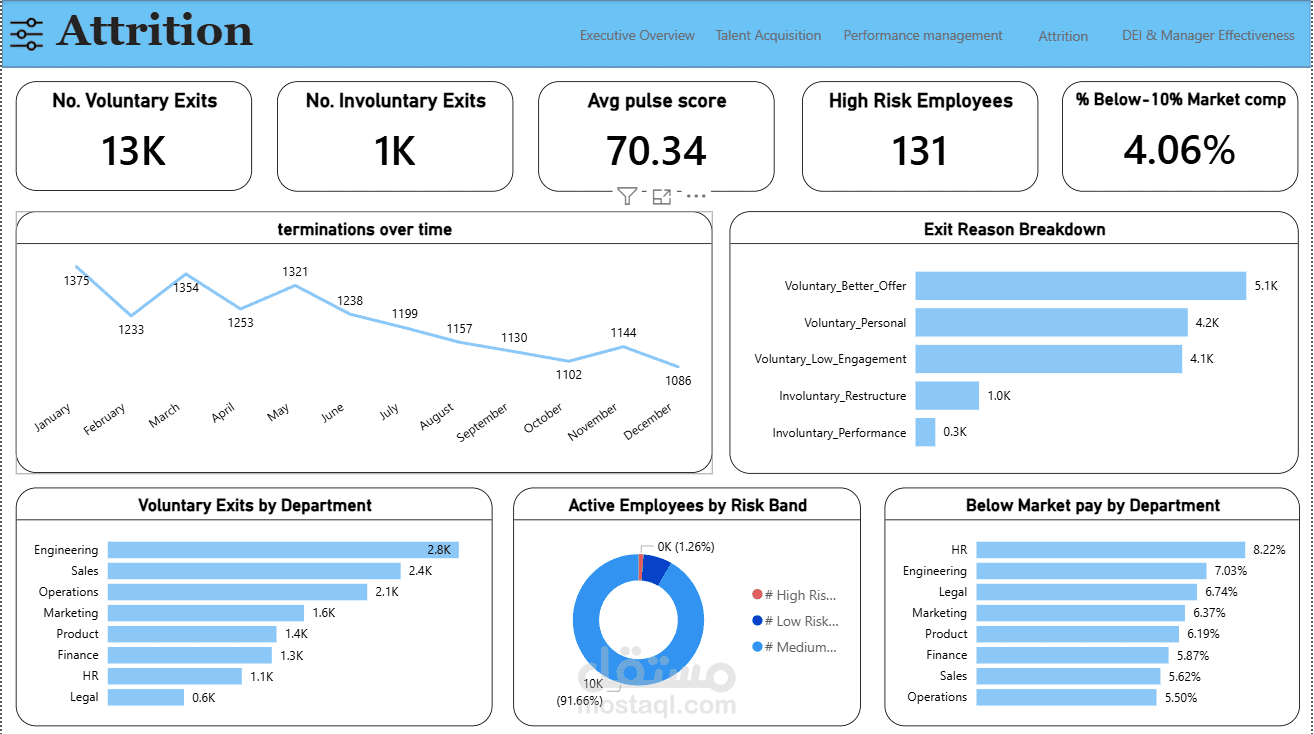Image resolution: width=1314 pixels, height=734 pixels.
Task: Click the terminations over time title
Action: pyautogui.click(x=364, y=229)
